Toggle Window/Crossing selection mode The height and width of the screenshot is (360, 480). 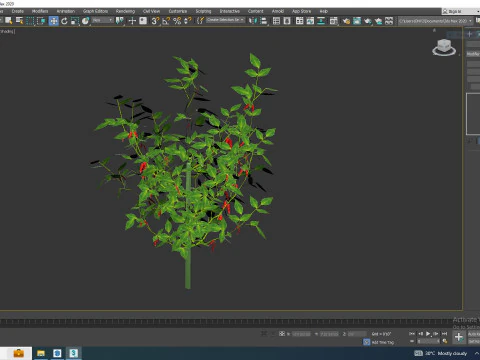pyautogui.click(x=41, y=21)
